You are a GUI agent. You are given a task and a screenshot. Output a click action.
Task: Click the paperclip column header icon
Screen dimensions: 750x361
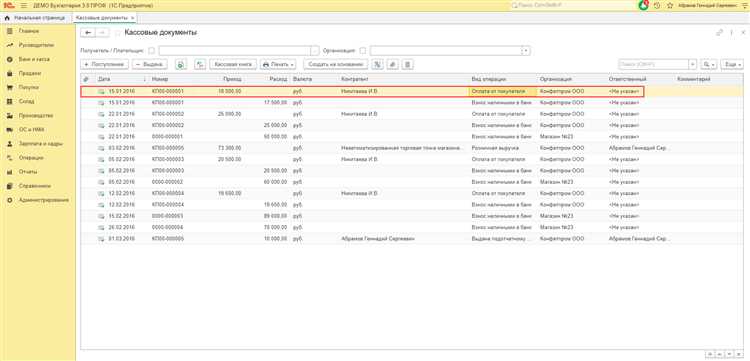[86, 79]
